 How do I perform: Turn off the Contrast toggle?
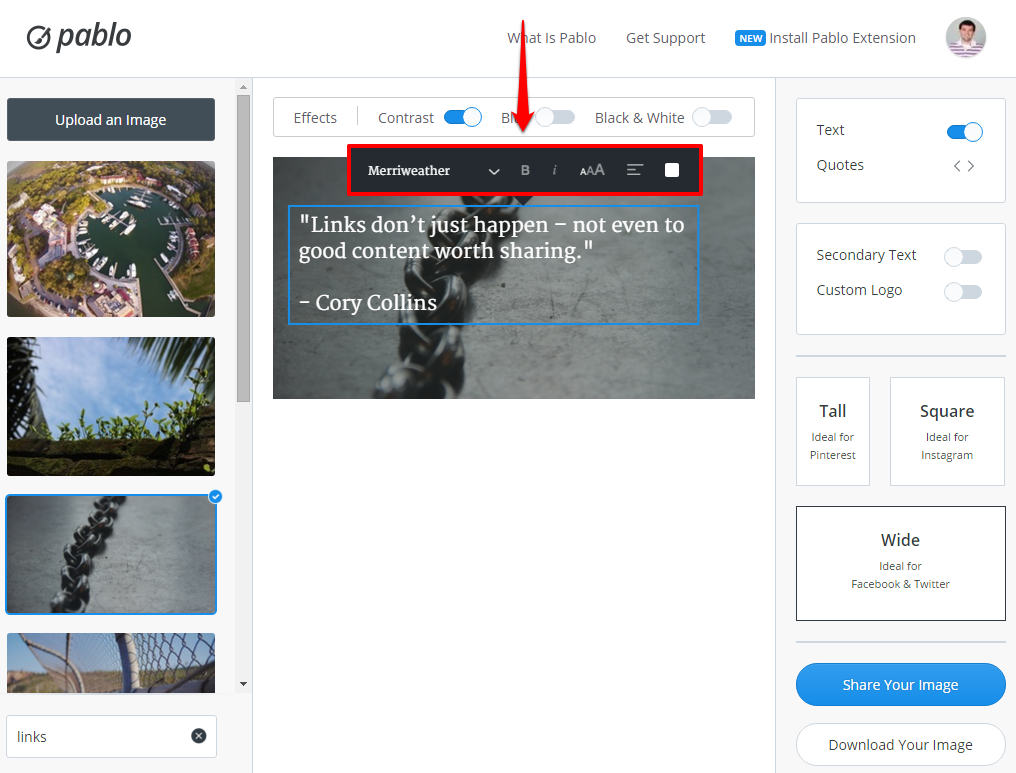pos(463,117)
